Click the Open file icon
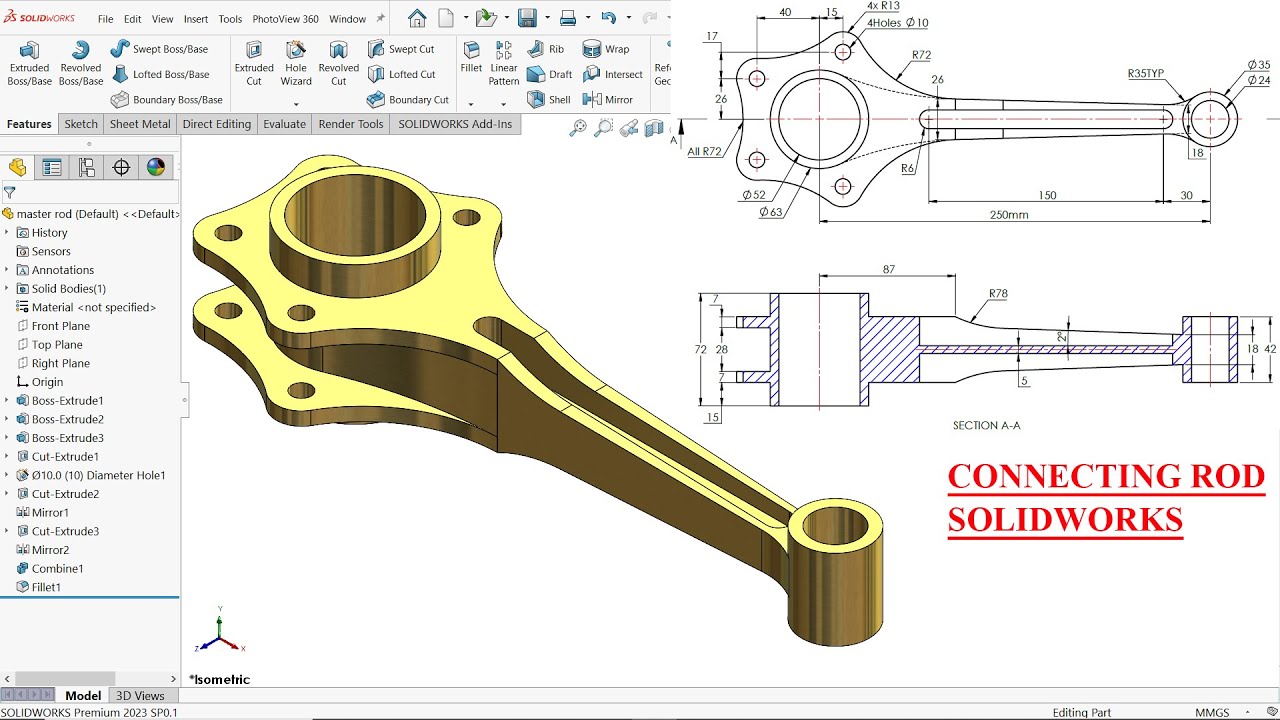Screen dimensions: 1280x720 coord(486,18)
